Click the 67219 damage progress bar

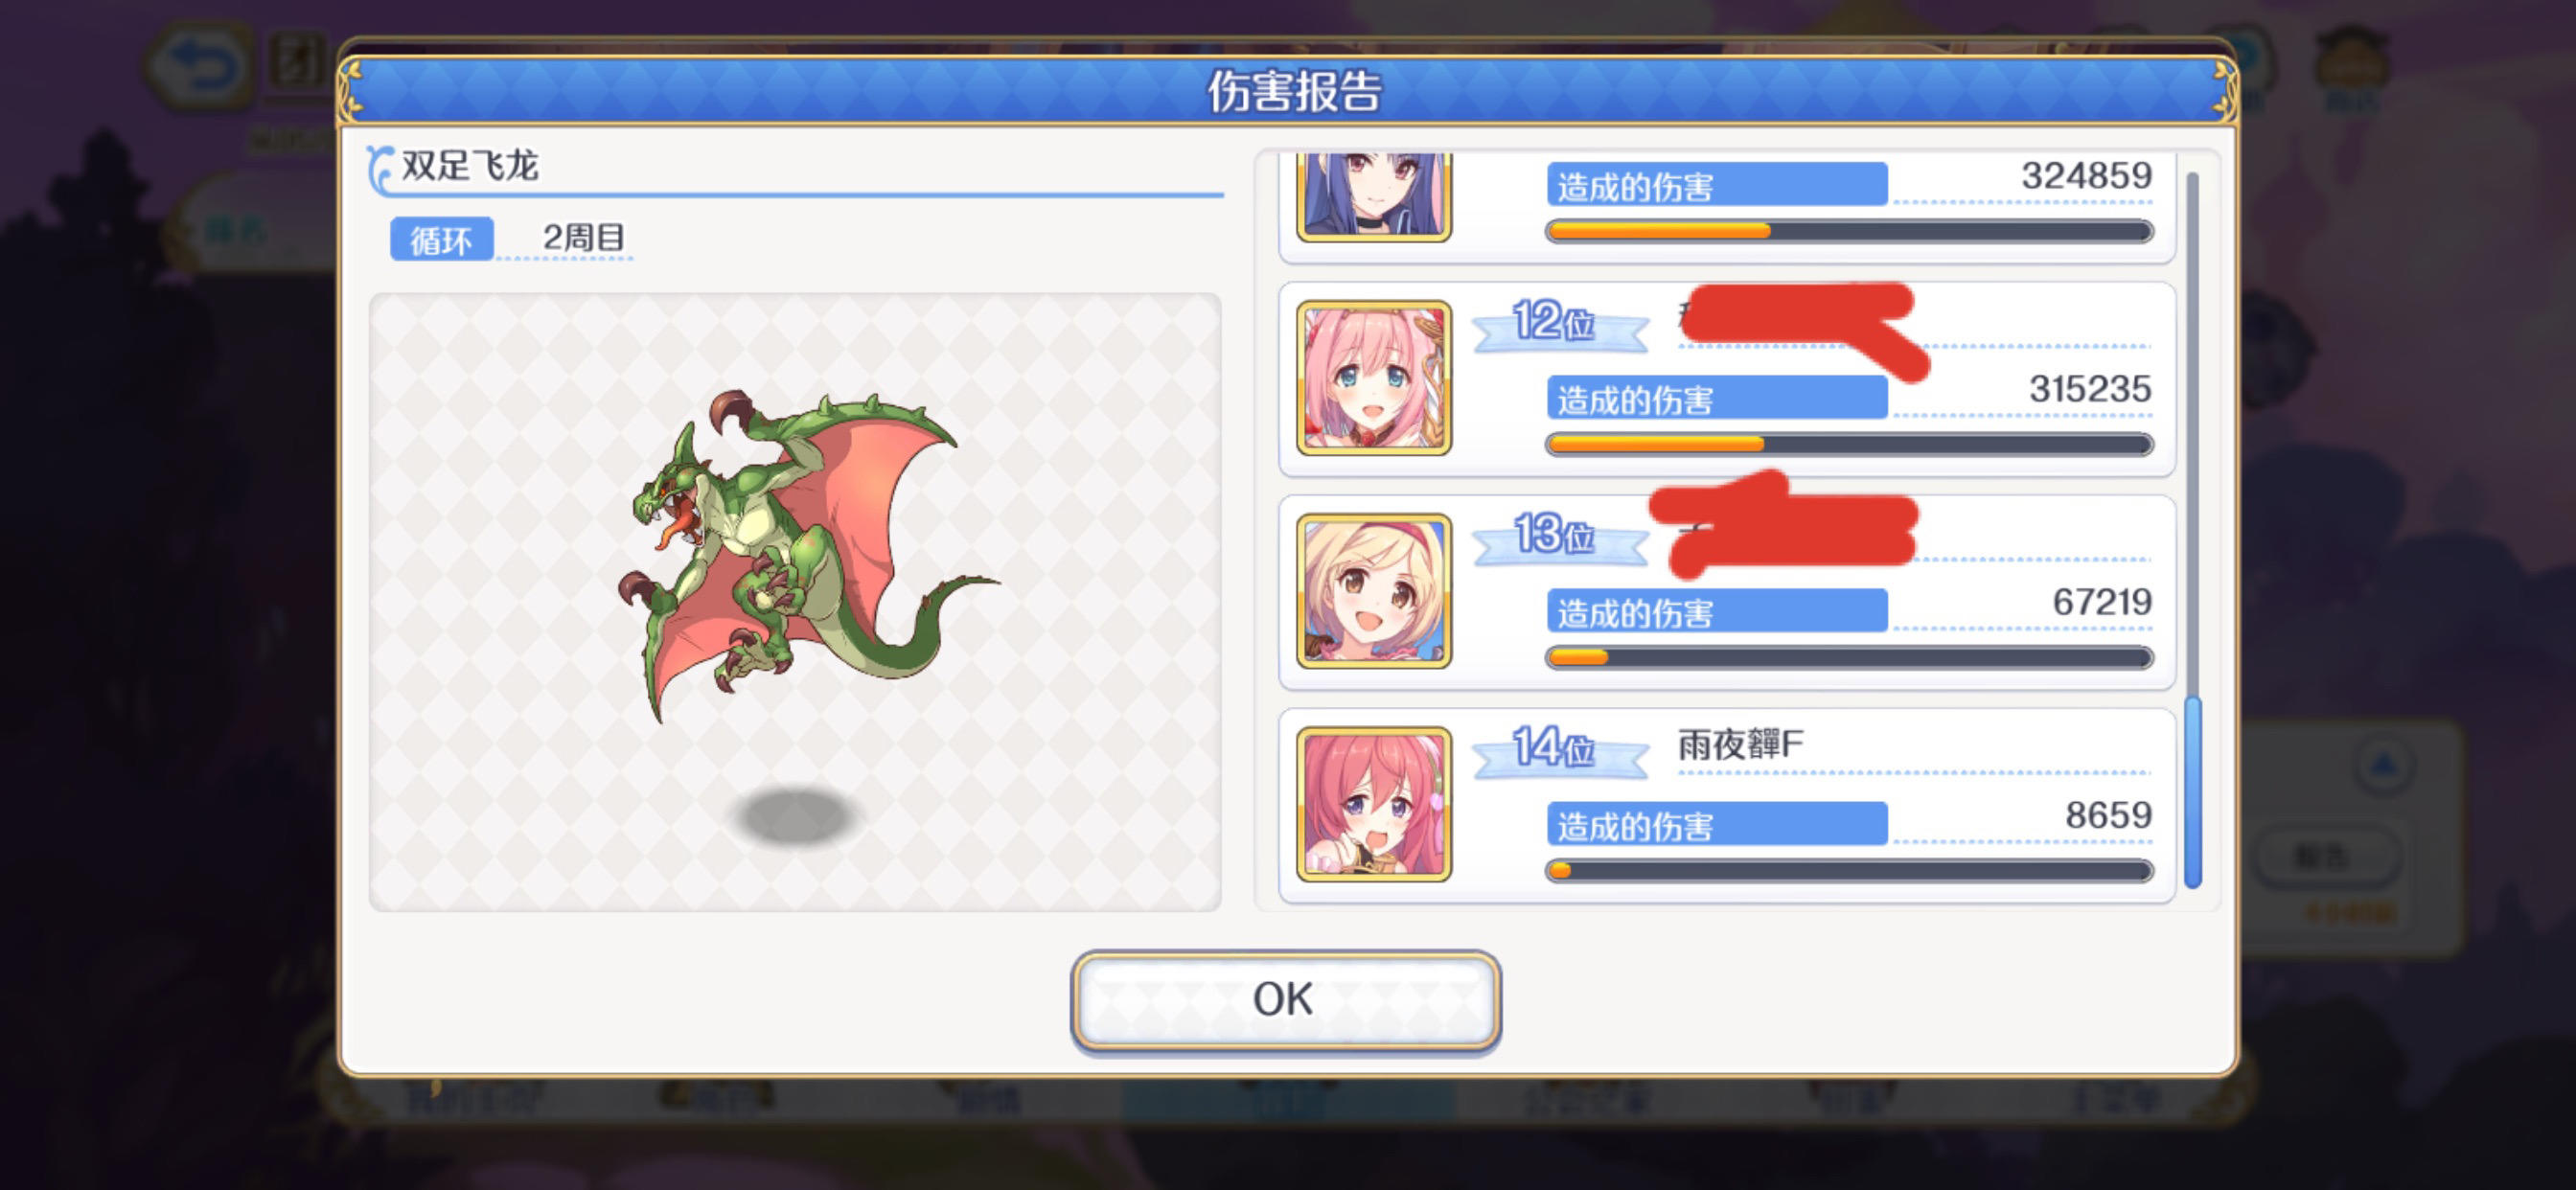[x=1848, y=658]
